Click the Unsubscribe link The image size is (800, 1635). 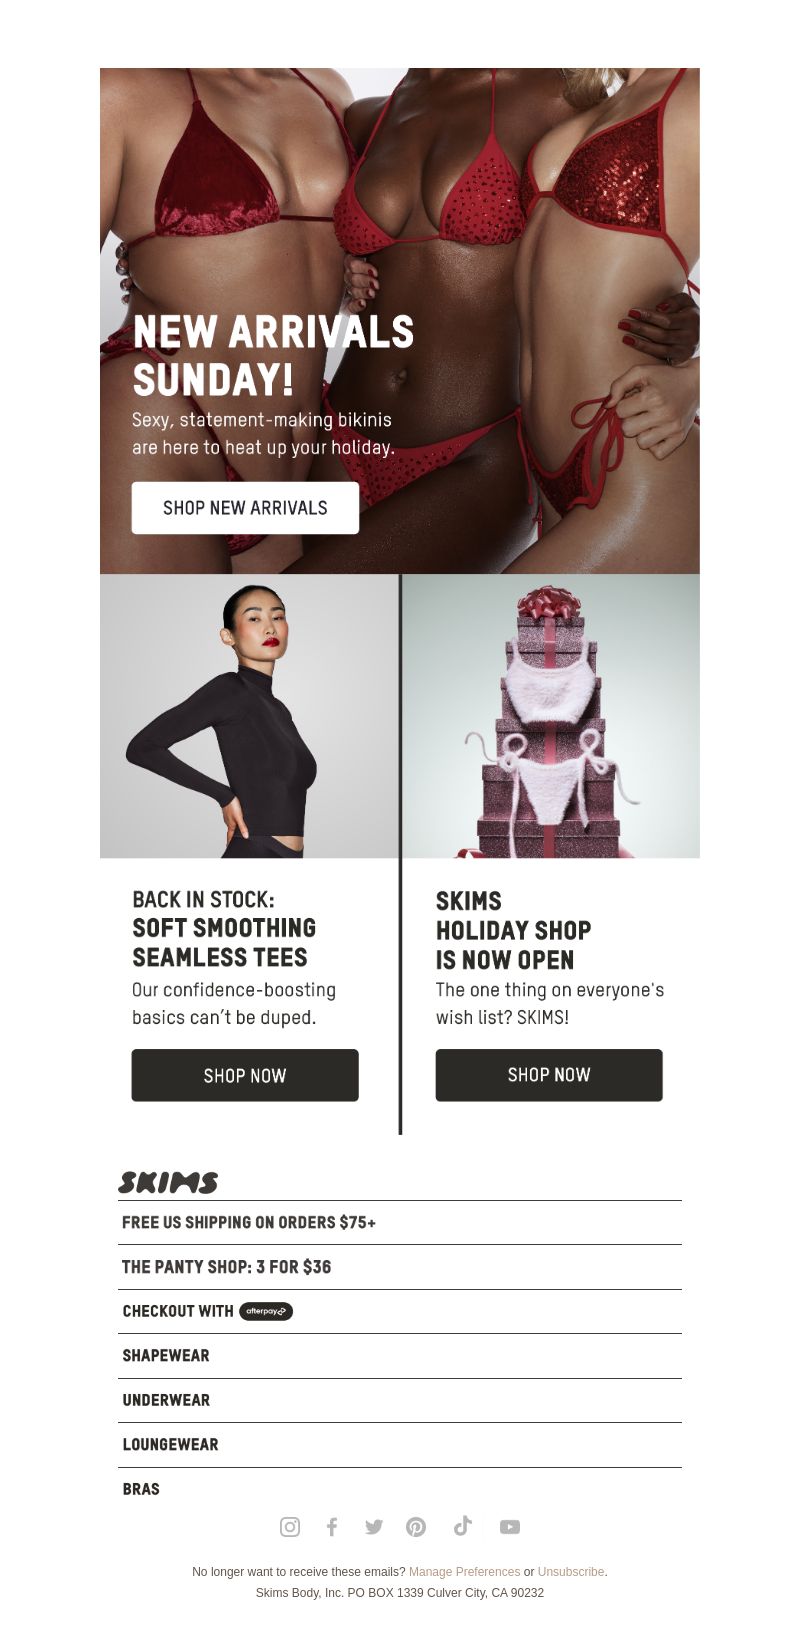tap(571, 1572)
